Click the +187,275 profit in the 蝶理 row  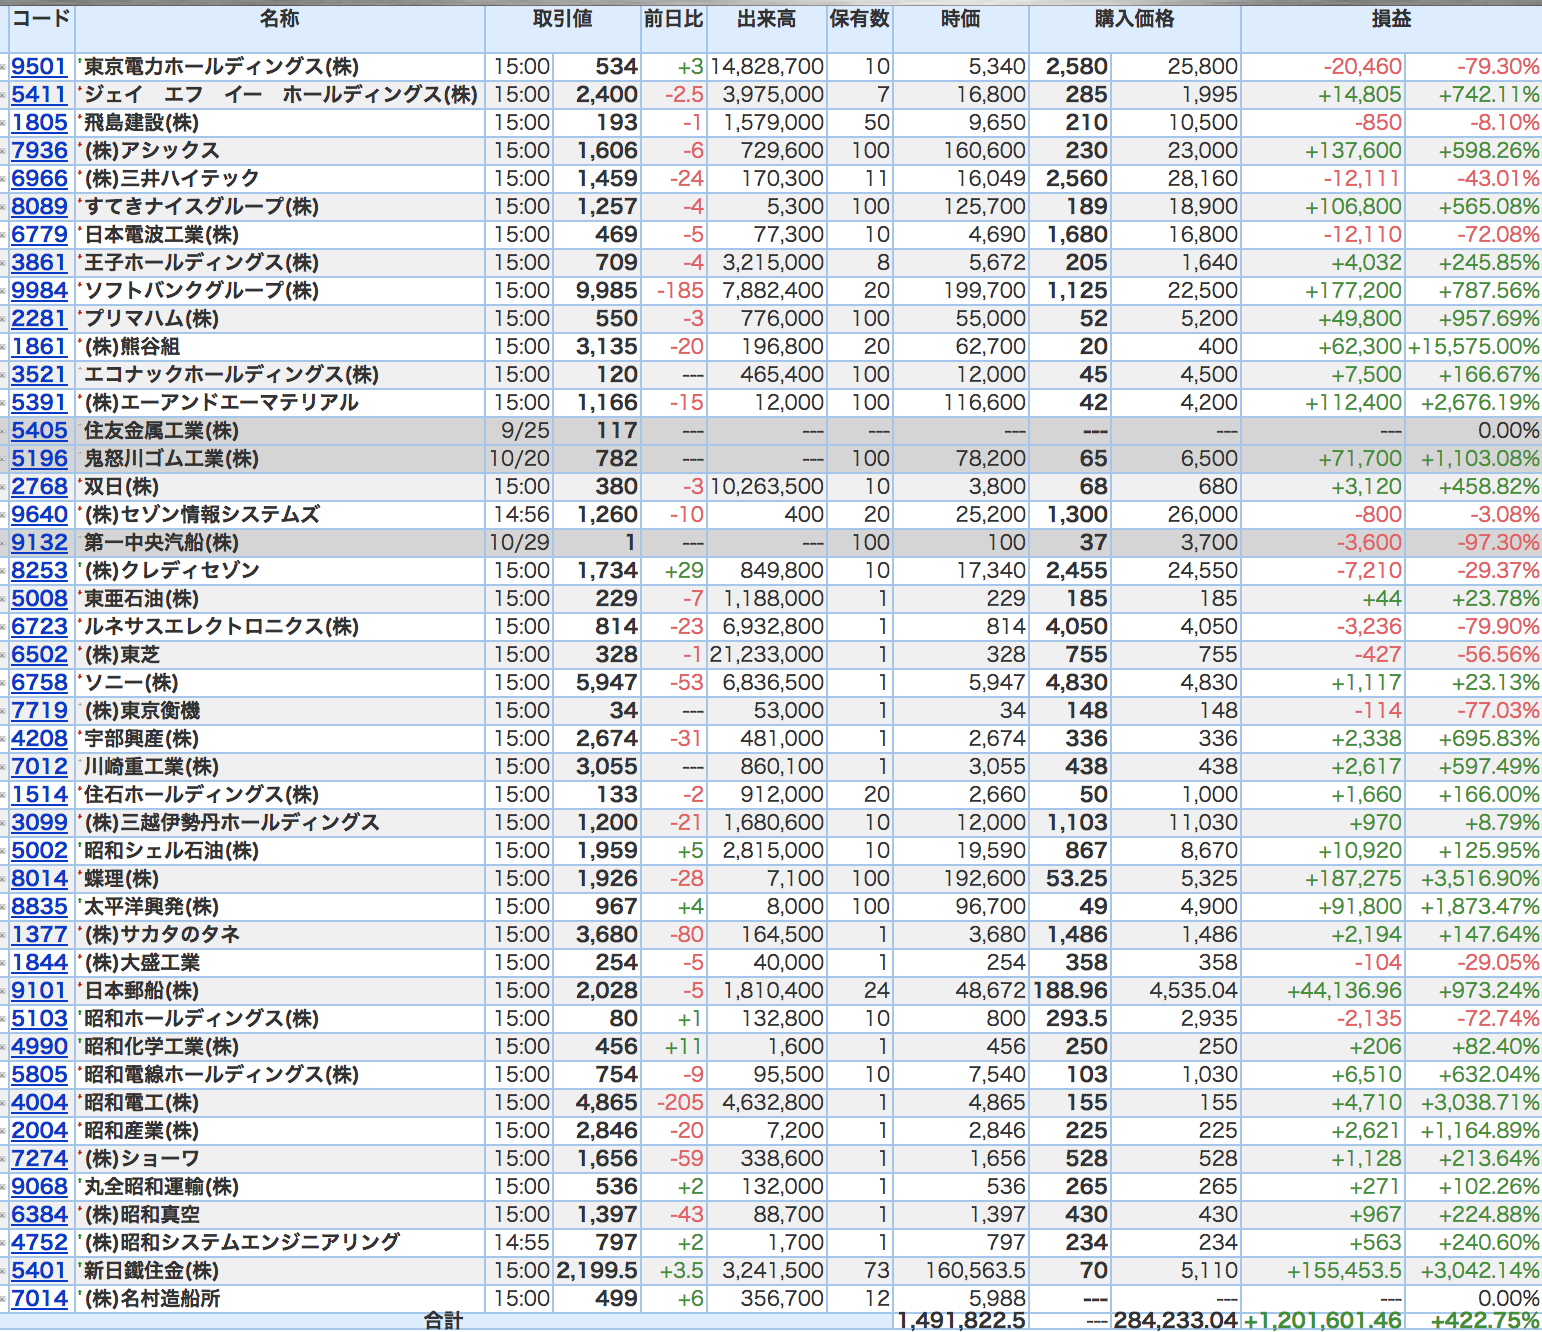point(1353,878)
